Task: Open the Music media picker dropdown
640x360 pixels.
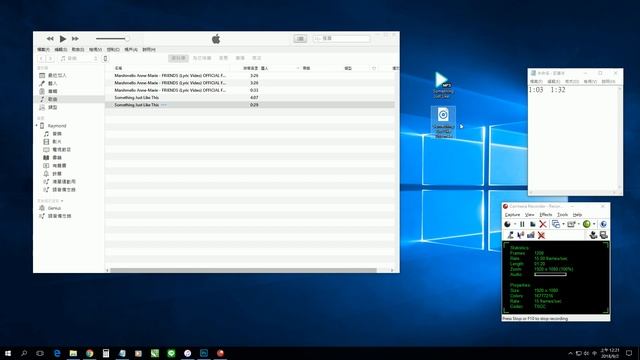Action: pyautogui.click(x=79, y=59)
